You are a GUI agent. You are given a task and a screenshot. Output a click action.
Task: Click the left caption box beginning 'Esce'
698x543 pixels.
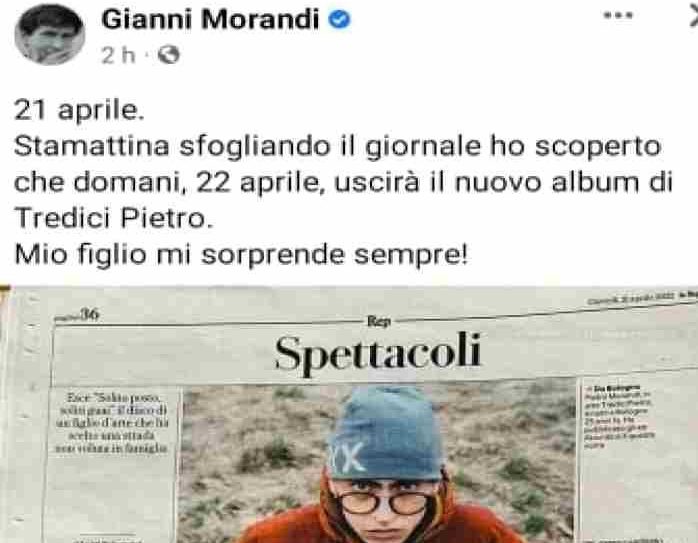[x=112, y=423]
